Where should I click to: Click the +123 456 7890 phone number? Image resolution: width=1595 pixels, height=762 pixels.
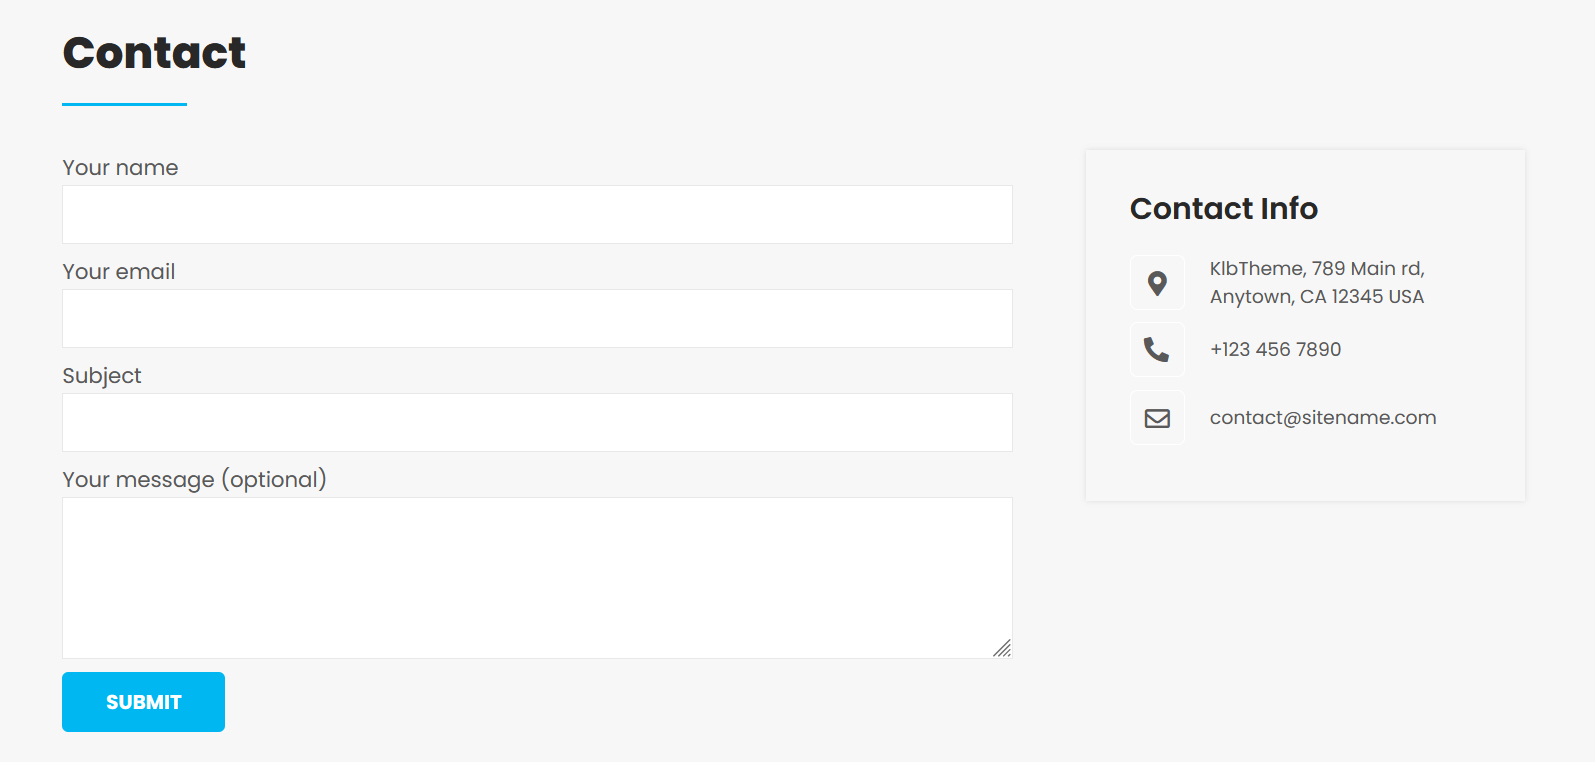1275,349
